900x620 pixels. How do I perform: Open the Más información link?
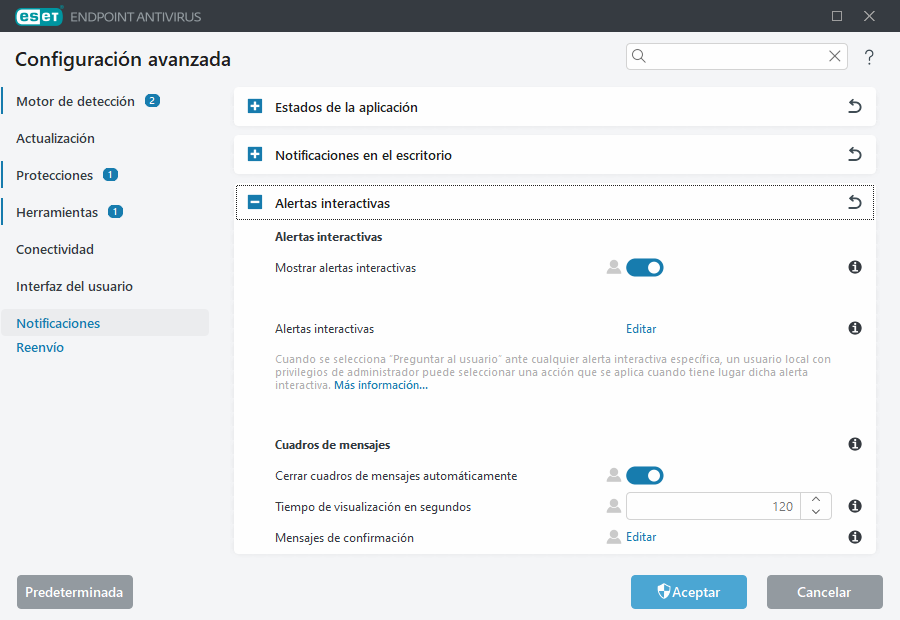(x=381, y=384)
